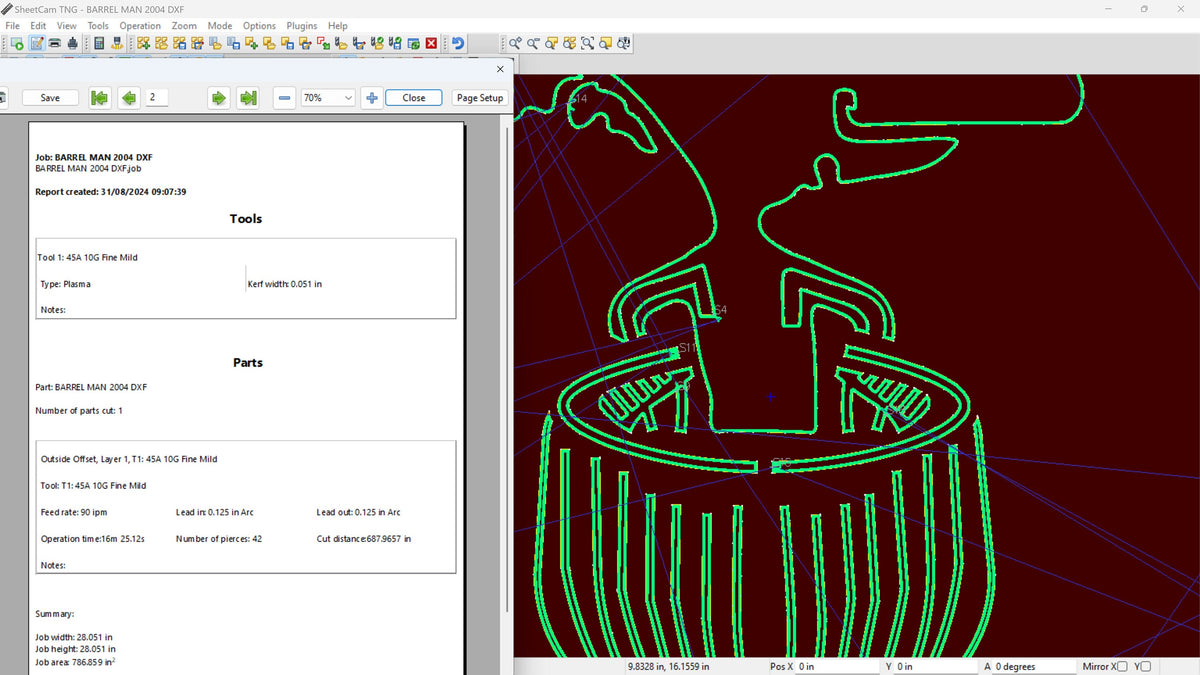
Task: Close the print preview with the X icon
Action: (x=501, y=69)
